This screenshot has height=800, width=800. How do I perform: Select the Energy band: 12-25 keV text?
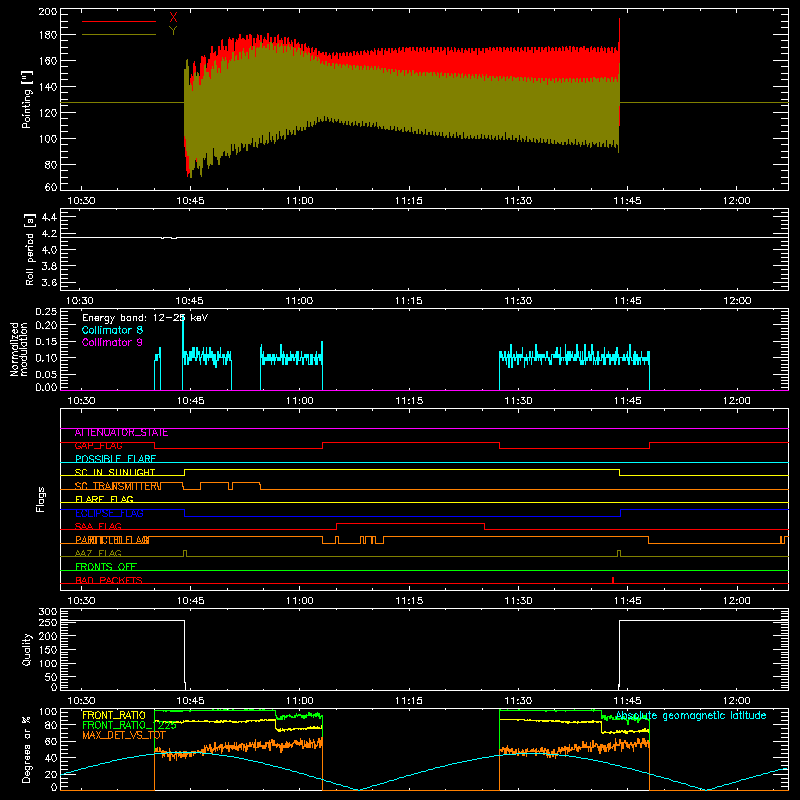145,318
